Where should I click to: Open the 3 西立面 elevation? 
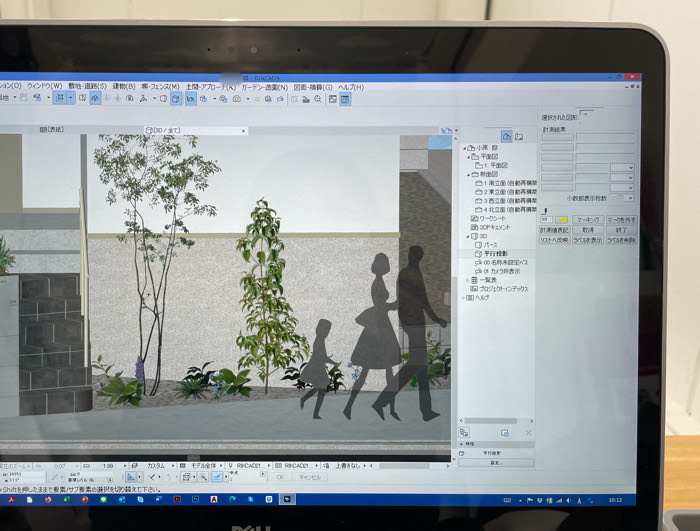pos(506,201)
